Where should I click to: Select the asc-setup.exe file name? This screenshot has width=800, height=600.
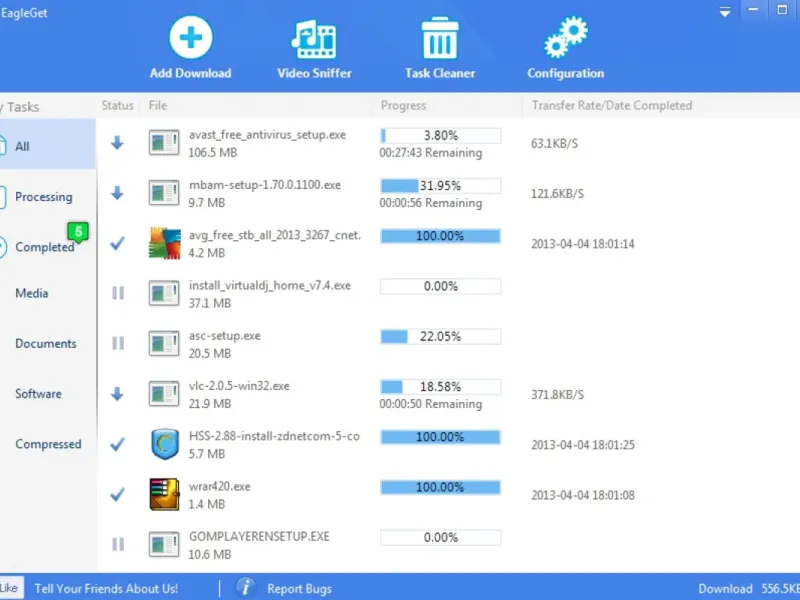[x=224, y=336]
